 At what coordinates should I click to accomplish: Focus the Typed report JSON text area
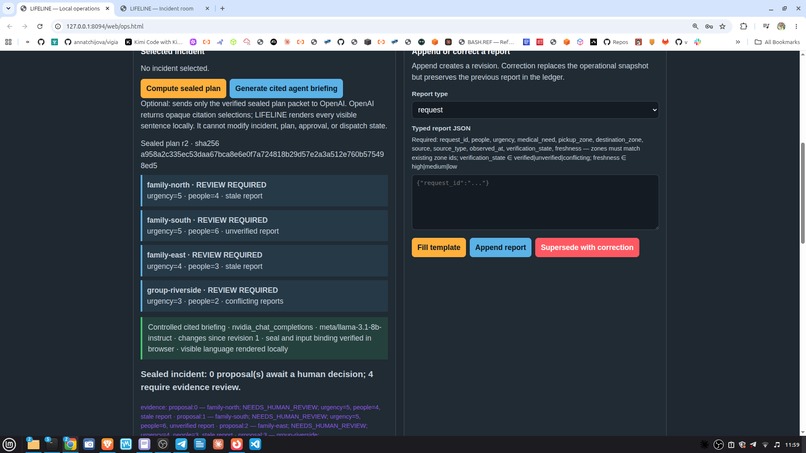point(535,202)
